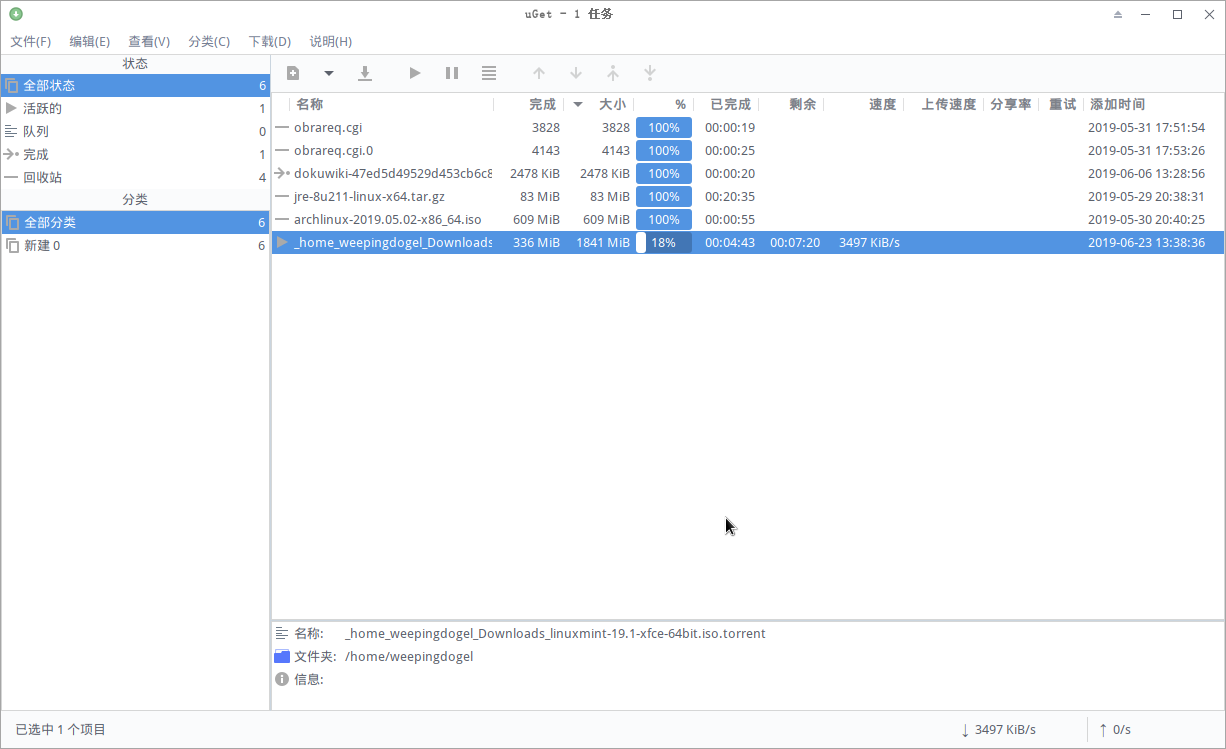Click the download speed indicator in status bar
Viewport: 1226px width, 749px height.
point(998,729)
